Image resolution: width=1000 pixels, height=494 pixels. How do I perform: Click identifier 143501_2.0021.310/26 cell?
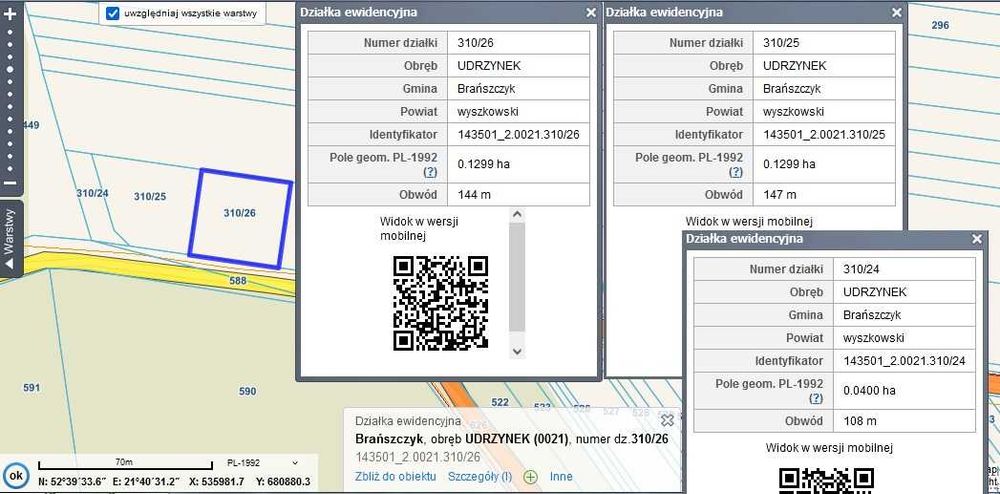point(518,134)
